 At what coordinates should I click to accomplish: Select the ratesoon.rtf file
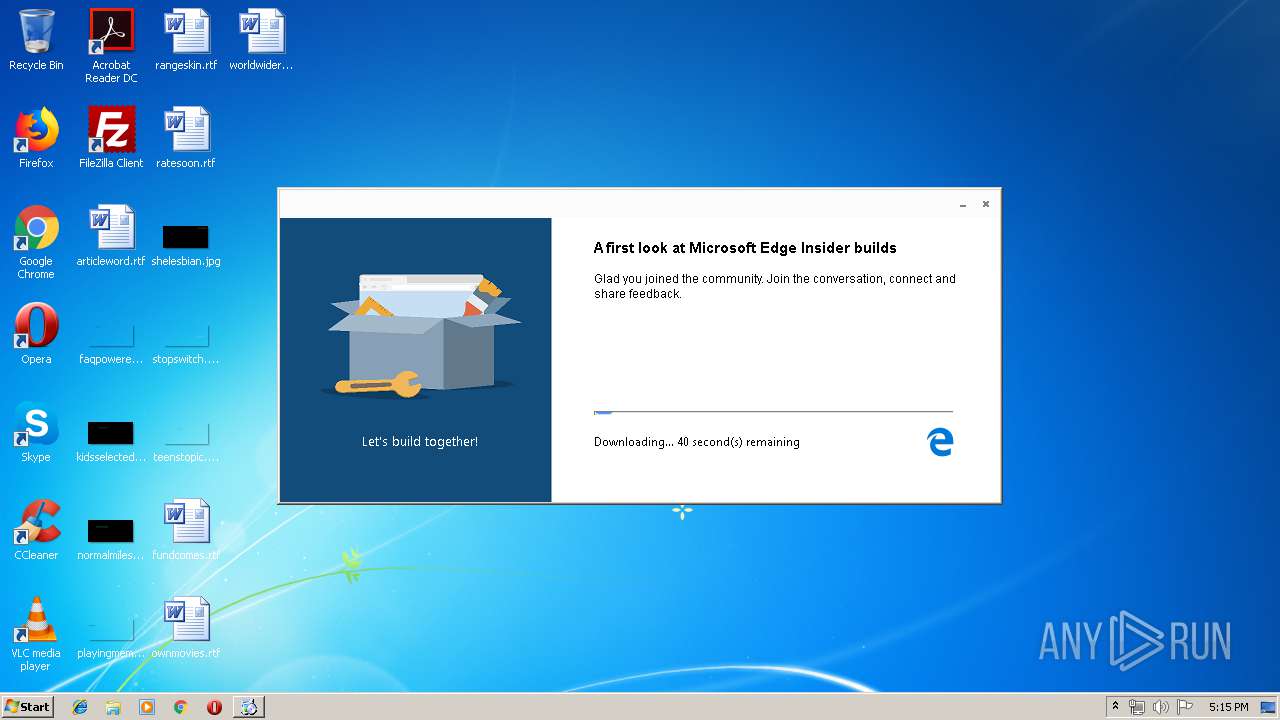[186, 138]
